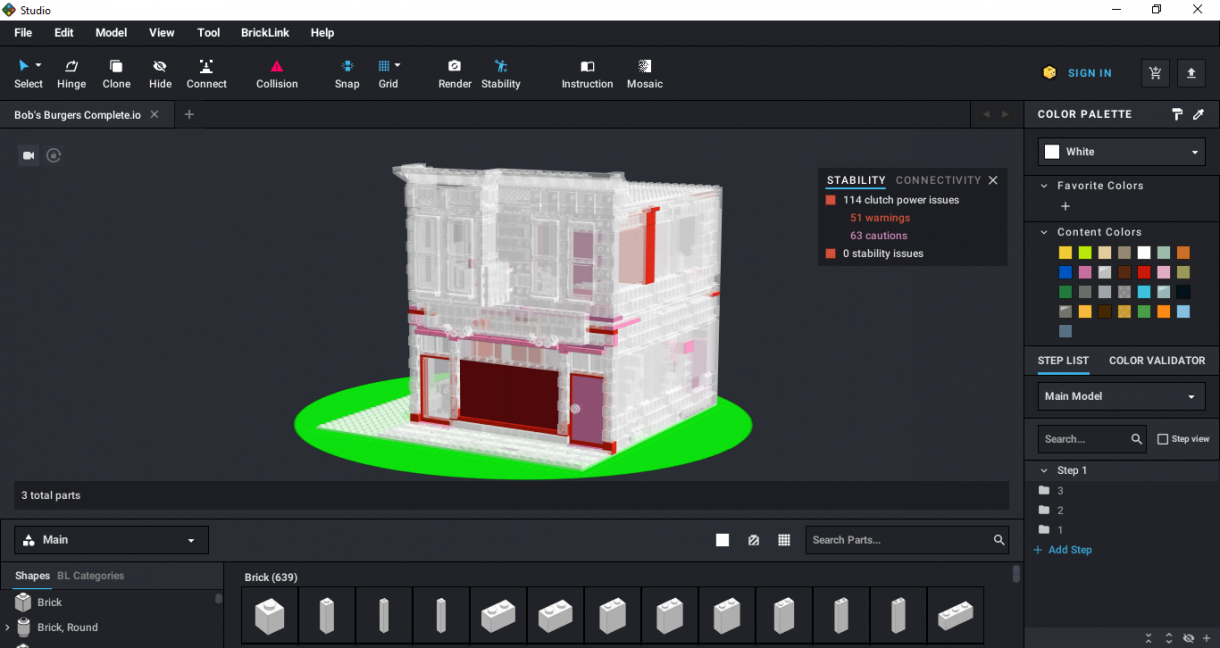Image resolution: width=1220 pixels, height=648 pixels.
Task: Pick the bright blue content color
Action: (x=1066, y=272)
